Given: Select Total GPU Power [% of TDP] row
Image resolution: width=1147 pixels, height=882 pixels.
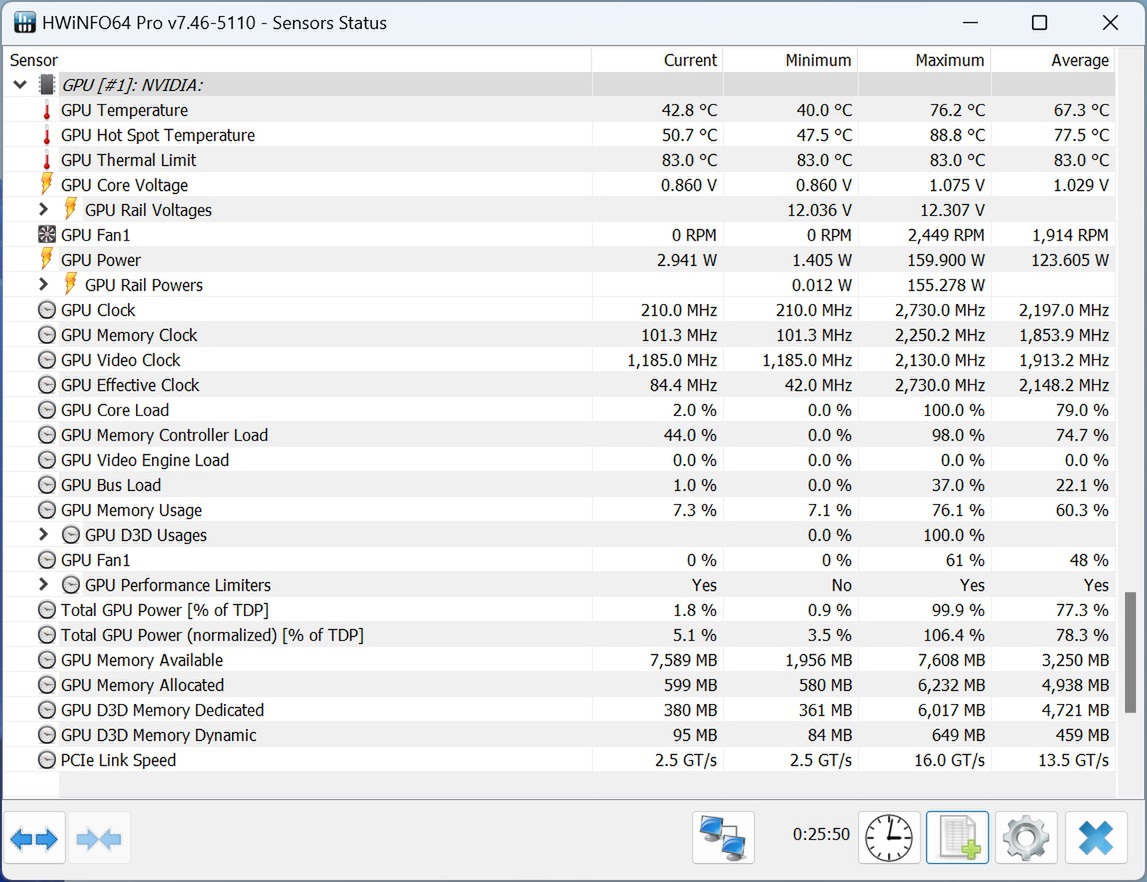Looking at the screenshot, I should point(560,610).
